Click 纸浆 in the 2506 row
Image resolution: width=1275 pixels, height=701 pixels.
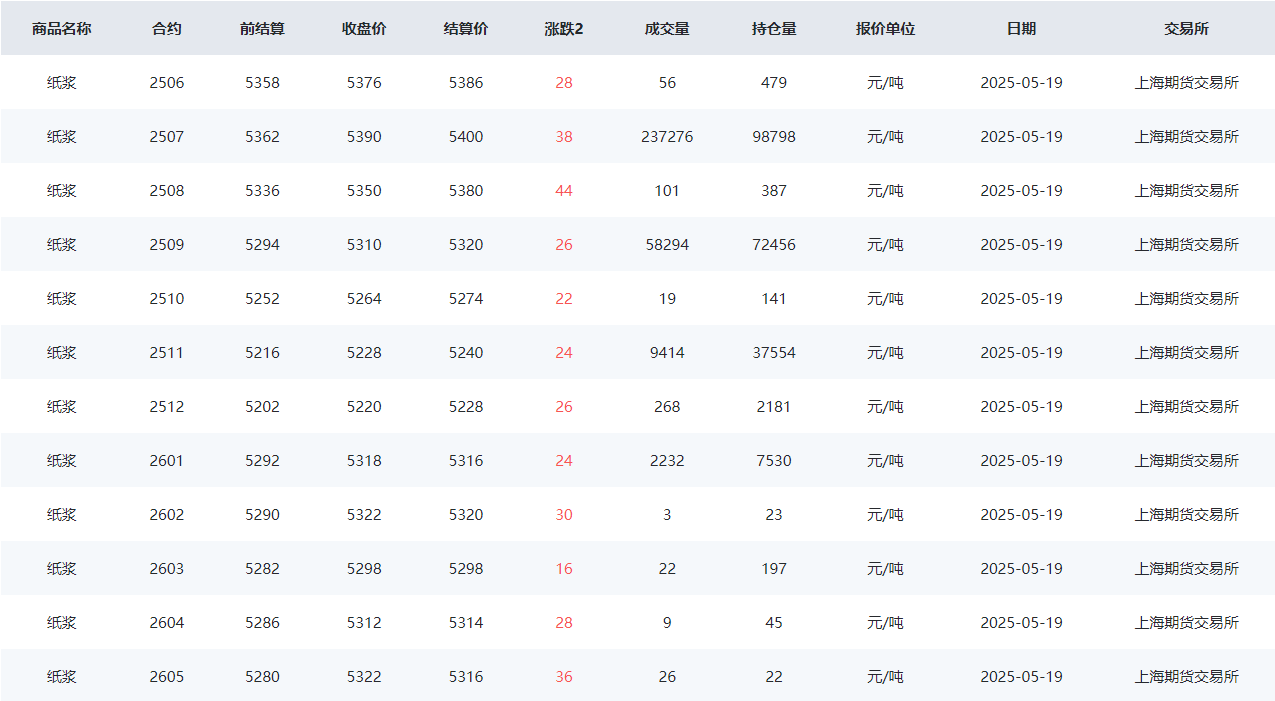[x=61, y=83]
